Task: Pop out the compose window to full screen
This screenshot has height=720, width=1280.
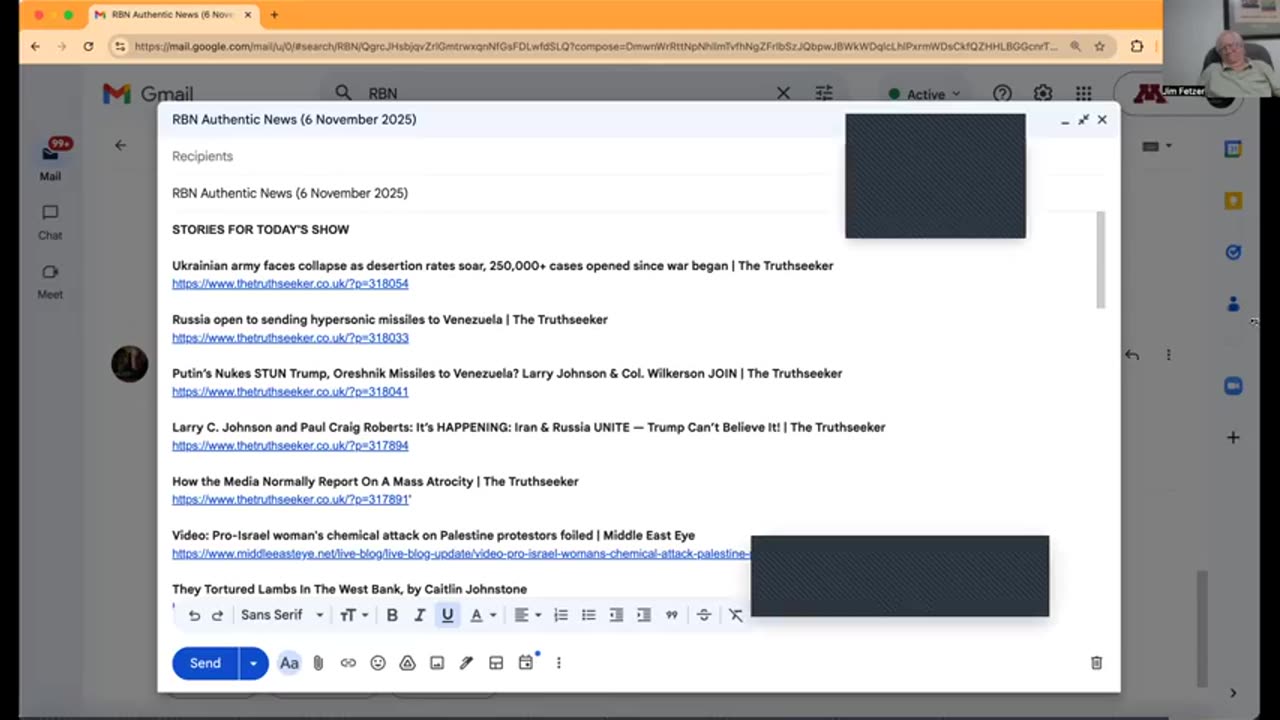Action: 1083,120
